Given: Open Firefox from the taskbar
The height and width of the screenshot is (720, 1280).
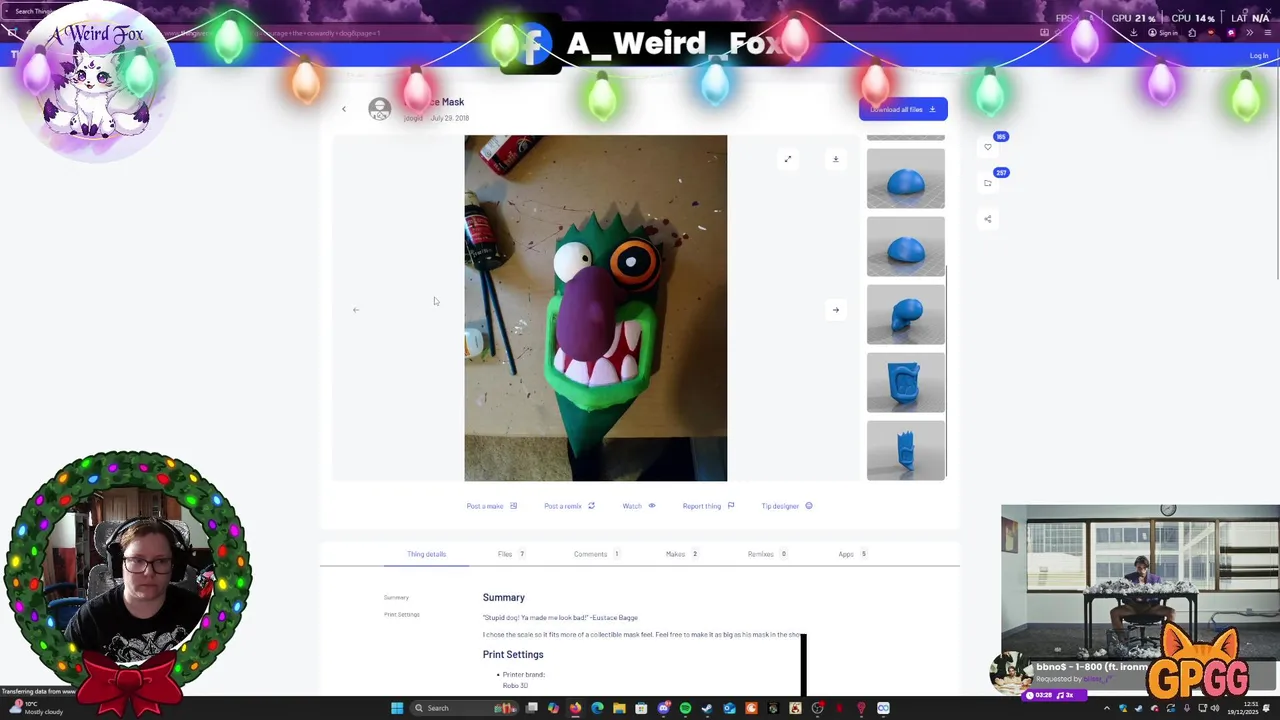Looking at the screenshot, I should click(575, 708).
